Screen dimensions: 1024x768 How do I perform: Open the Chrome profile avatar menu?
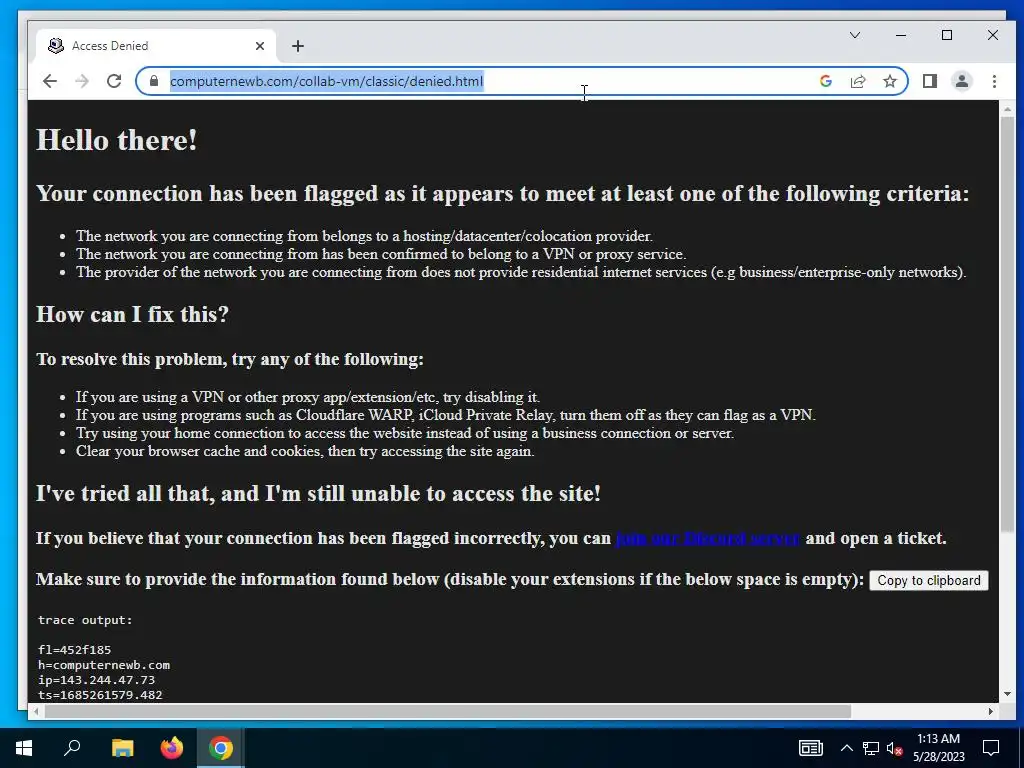[961, 81]
